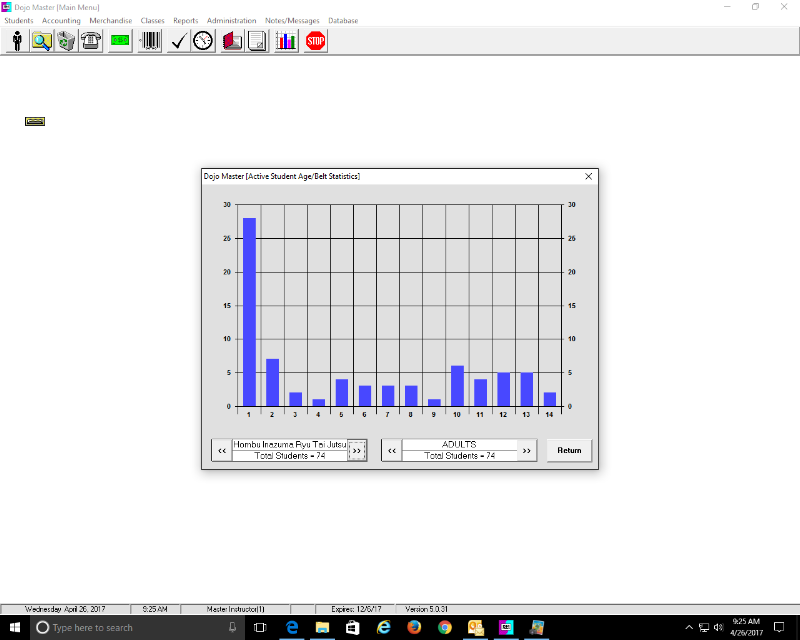Open the Classes menu
The image size is (800, 640).
(x=153, y=20)
